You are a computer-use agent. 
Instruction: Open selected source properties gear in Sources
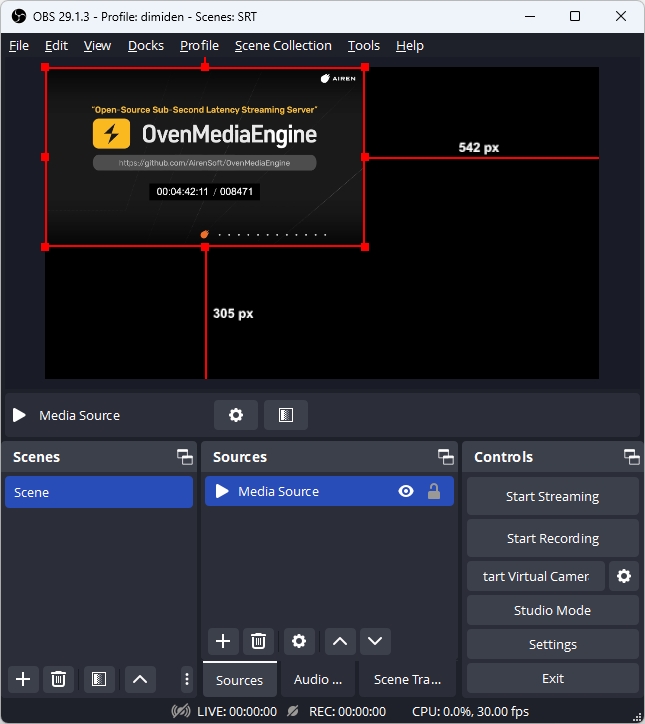(299, 641)
